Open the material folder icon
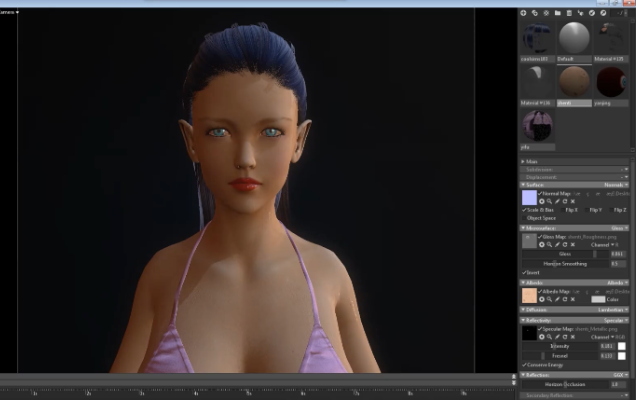This screenshot has width=636, height=400. click(x=557, y=12)
